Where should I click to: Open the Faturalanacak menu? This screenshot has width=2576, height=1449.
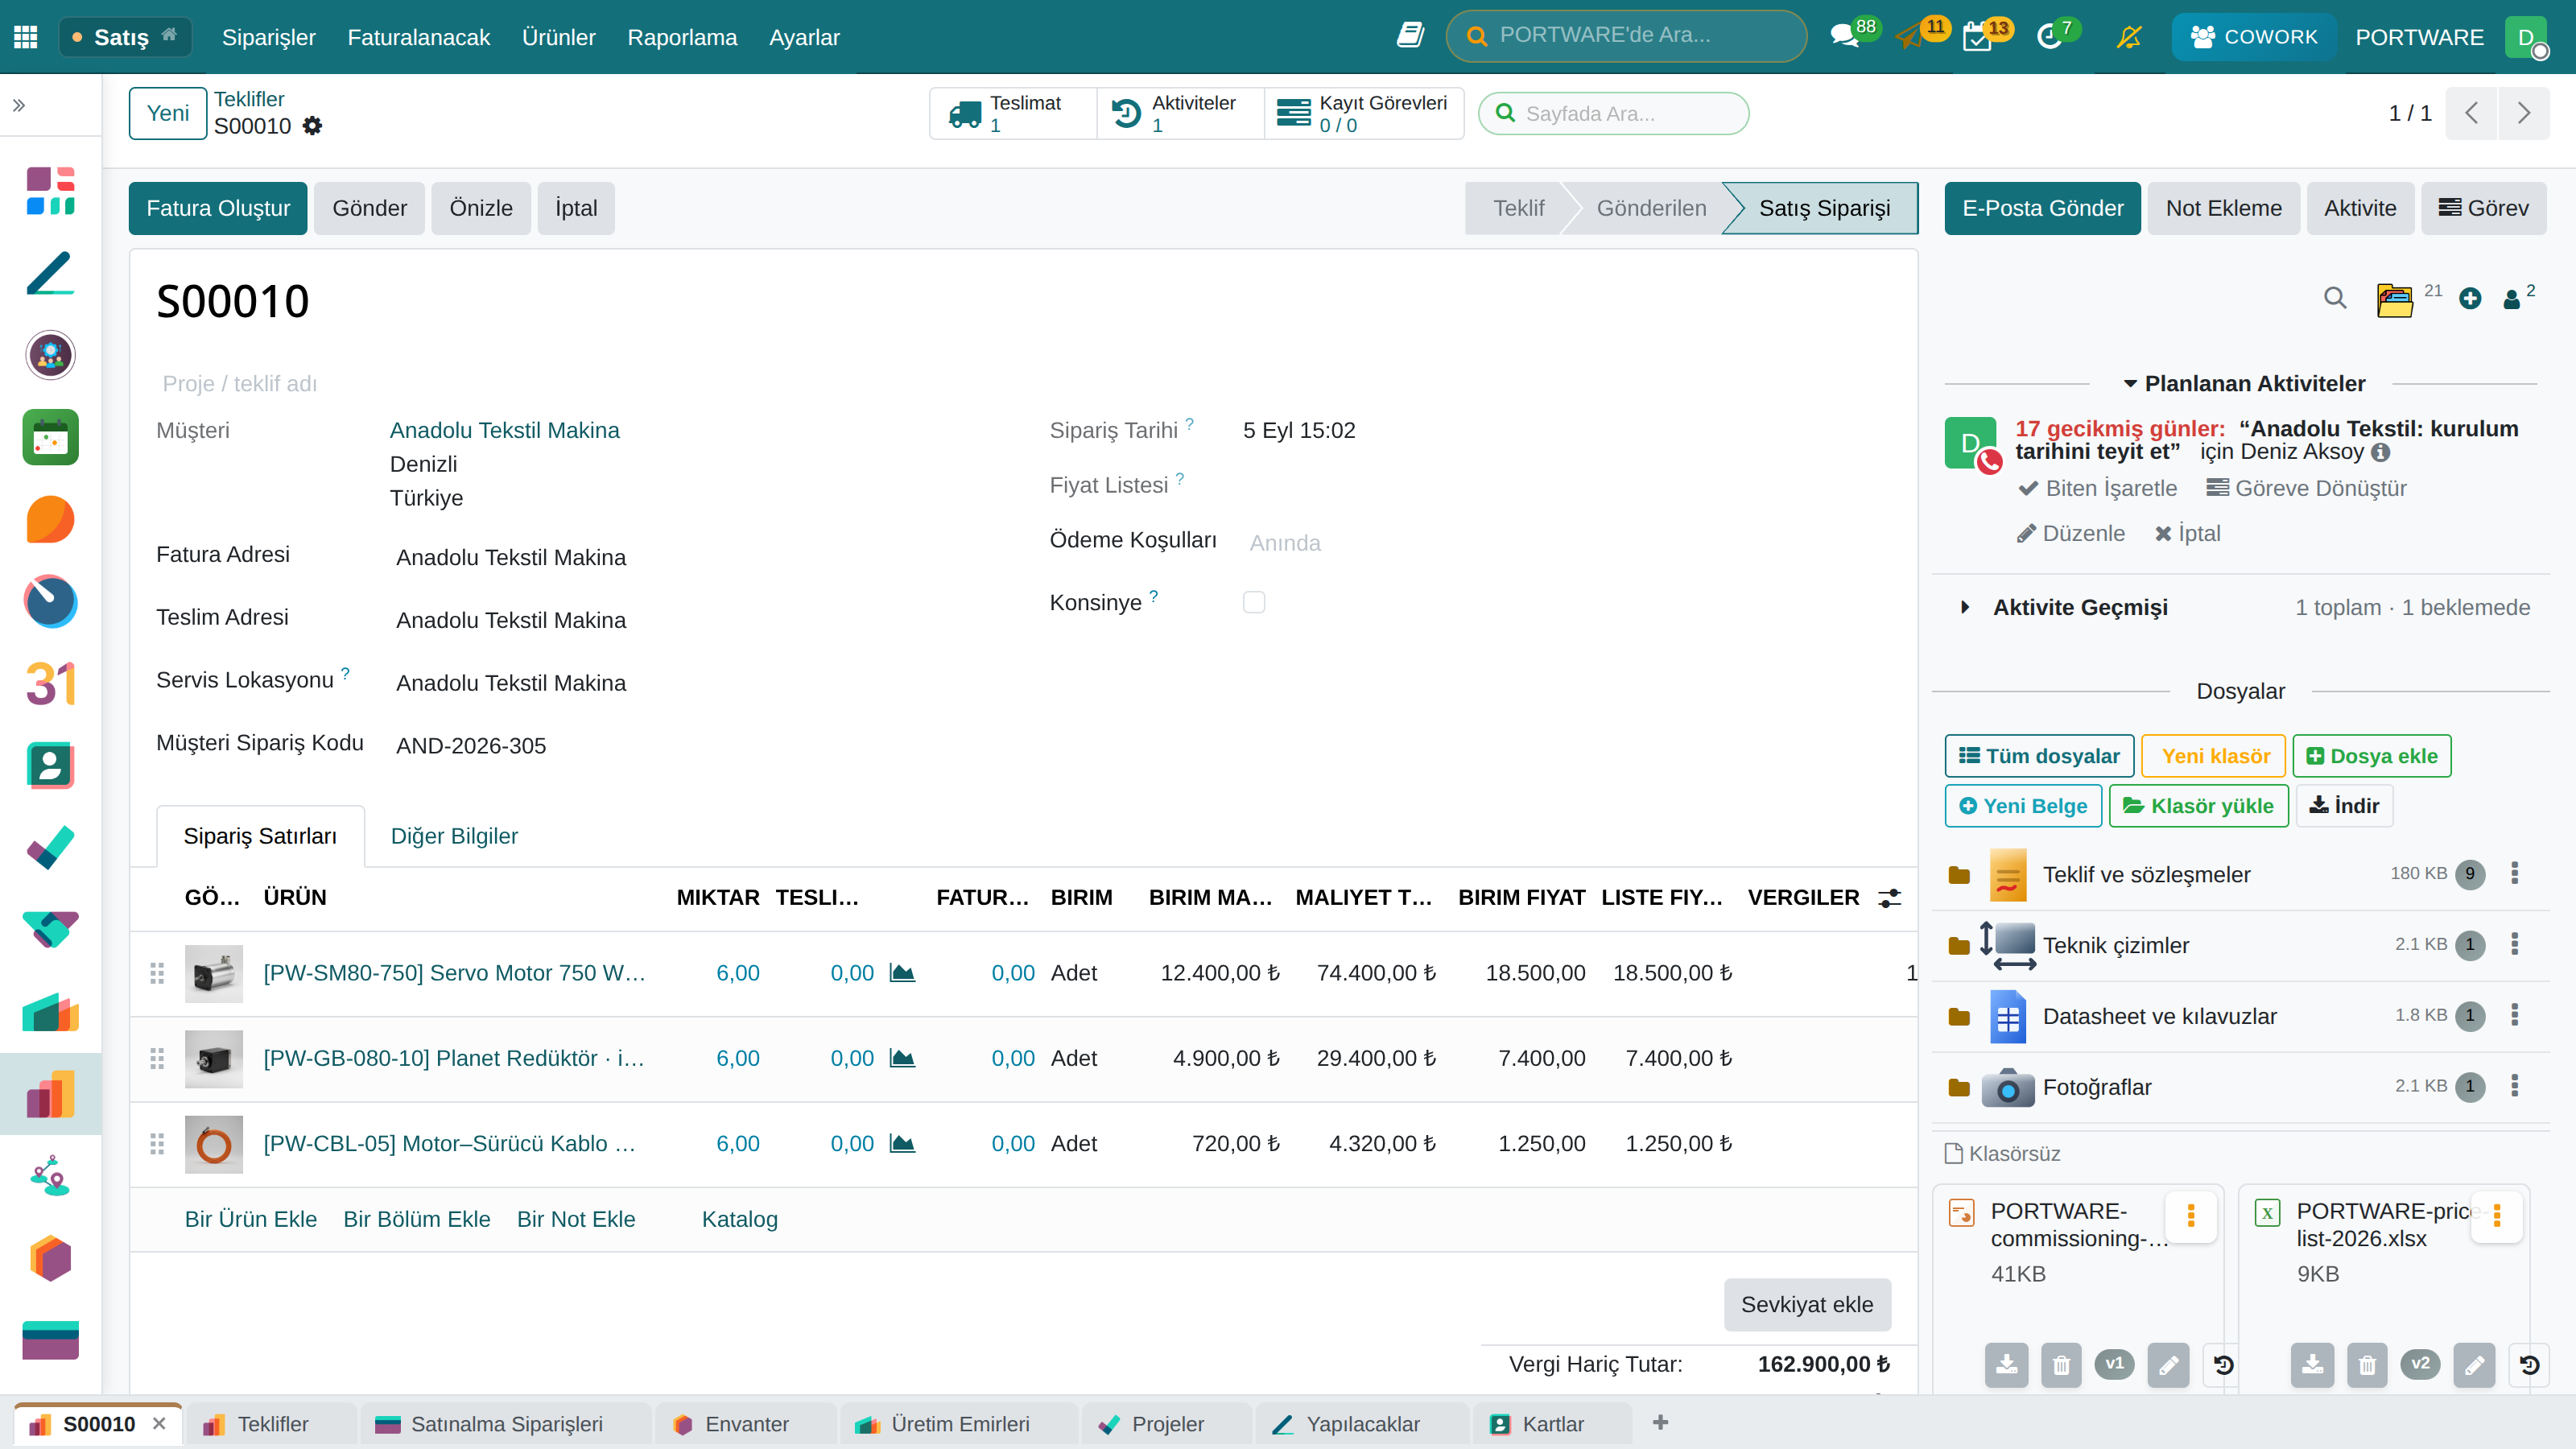[x=418, y=37]
